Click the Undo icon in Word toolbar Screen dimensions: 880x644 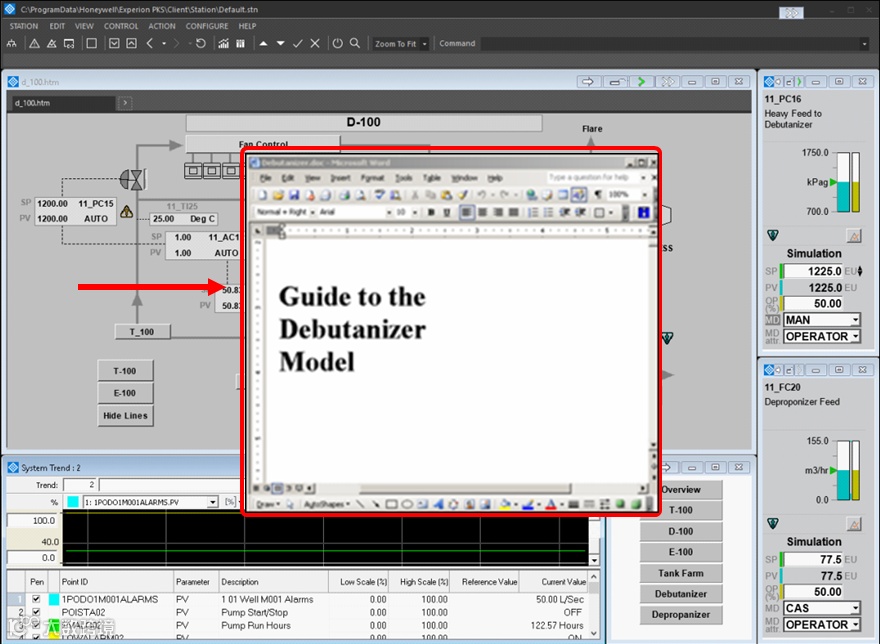click(482, 195)
